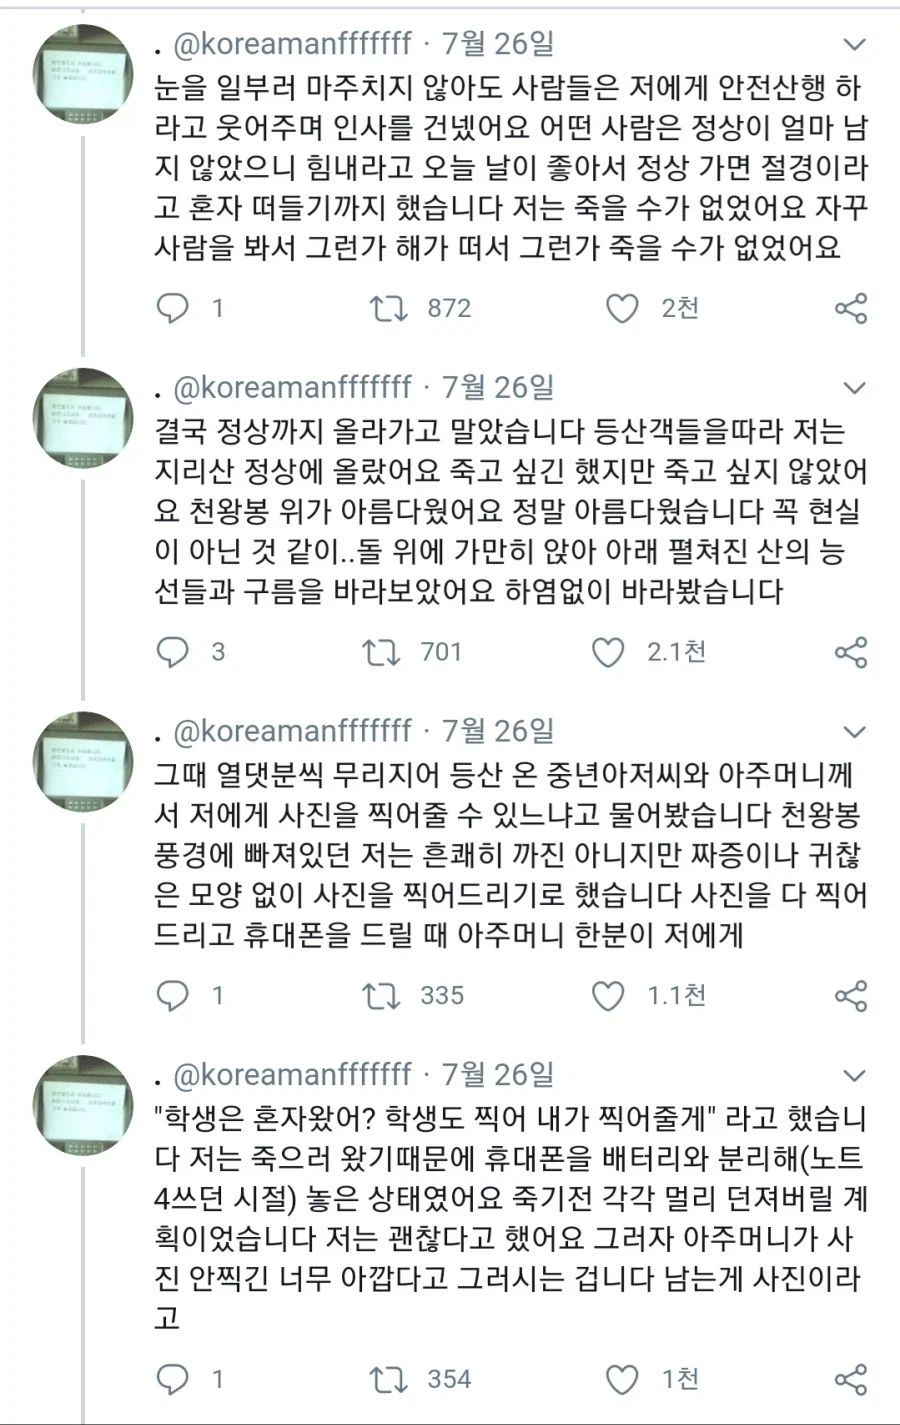This screenshot has height=1425, width=900.
Task: Open the options chevron on the first tweet
Action: 853,45
